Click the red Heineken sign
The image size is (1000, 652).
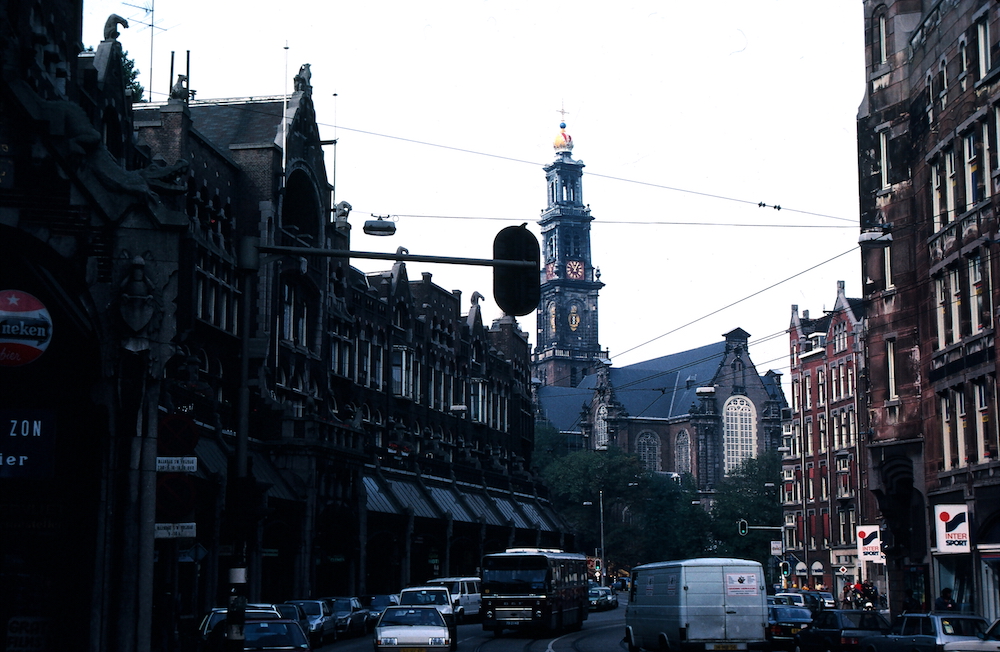point(22,327)
